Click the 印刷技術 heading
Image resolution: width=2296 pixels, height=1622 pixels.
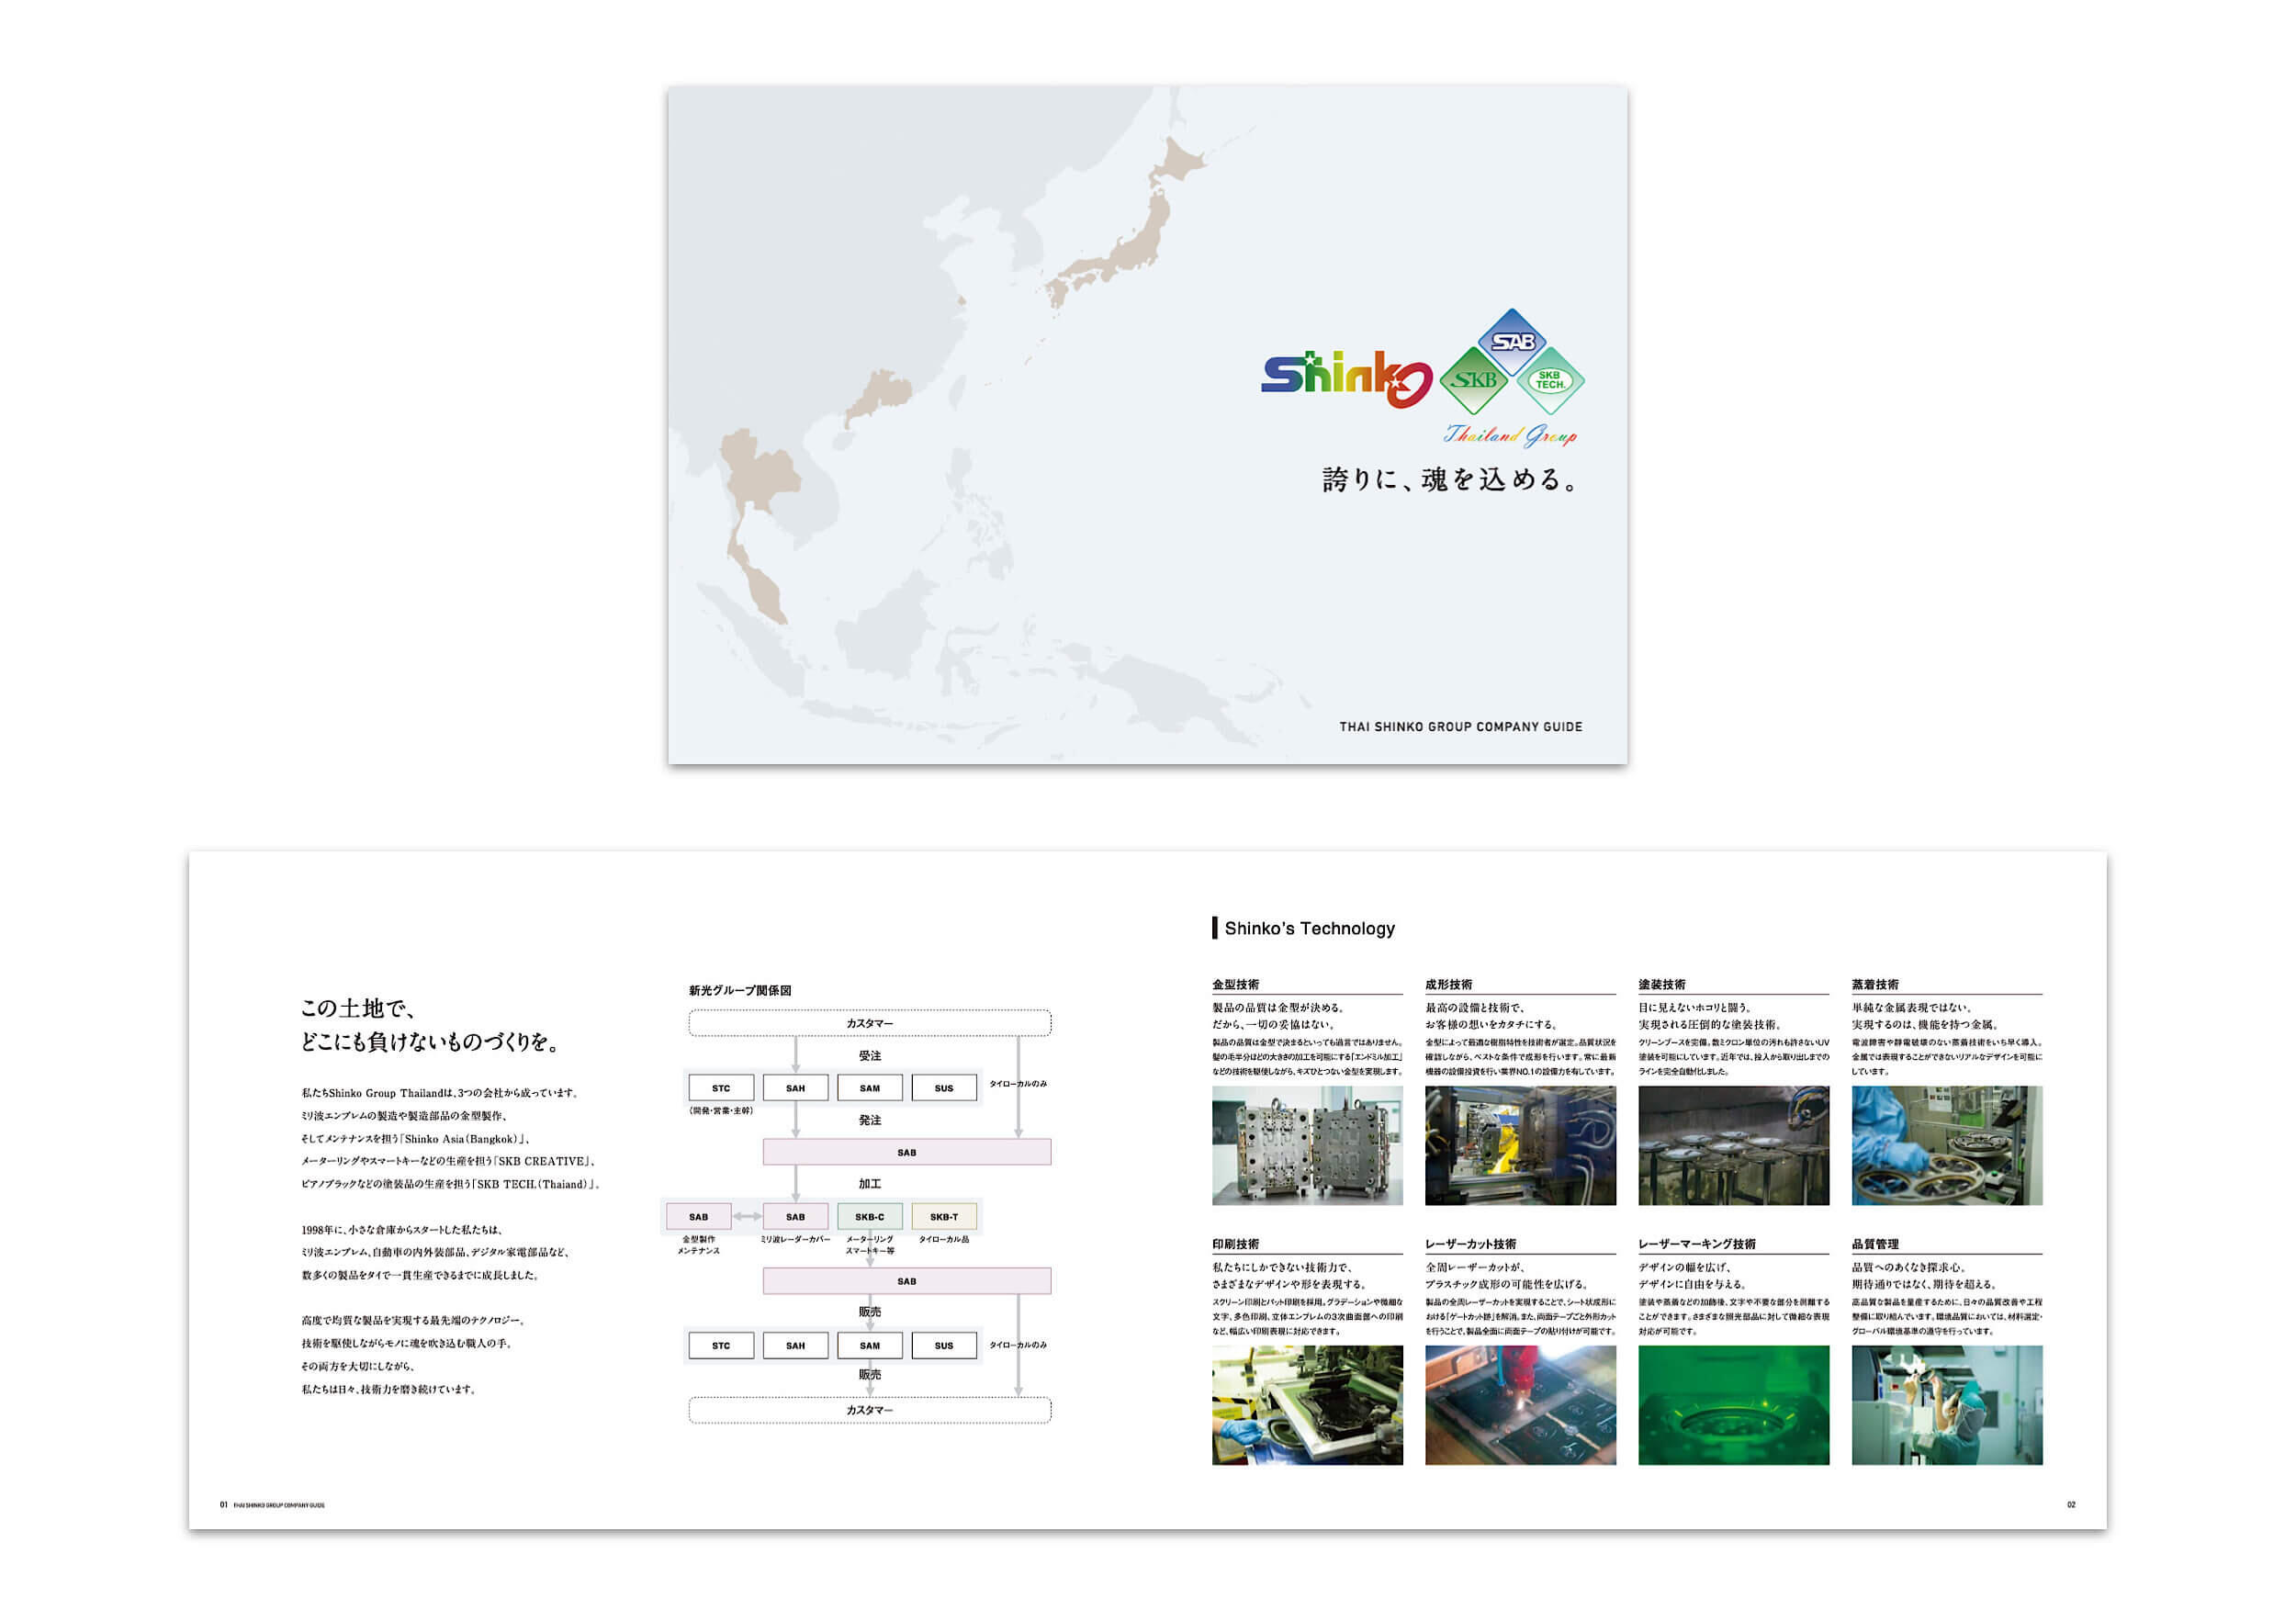1235,1244
